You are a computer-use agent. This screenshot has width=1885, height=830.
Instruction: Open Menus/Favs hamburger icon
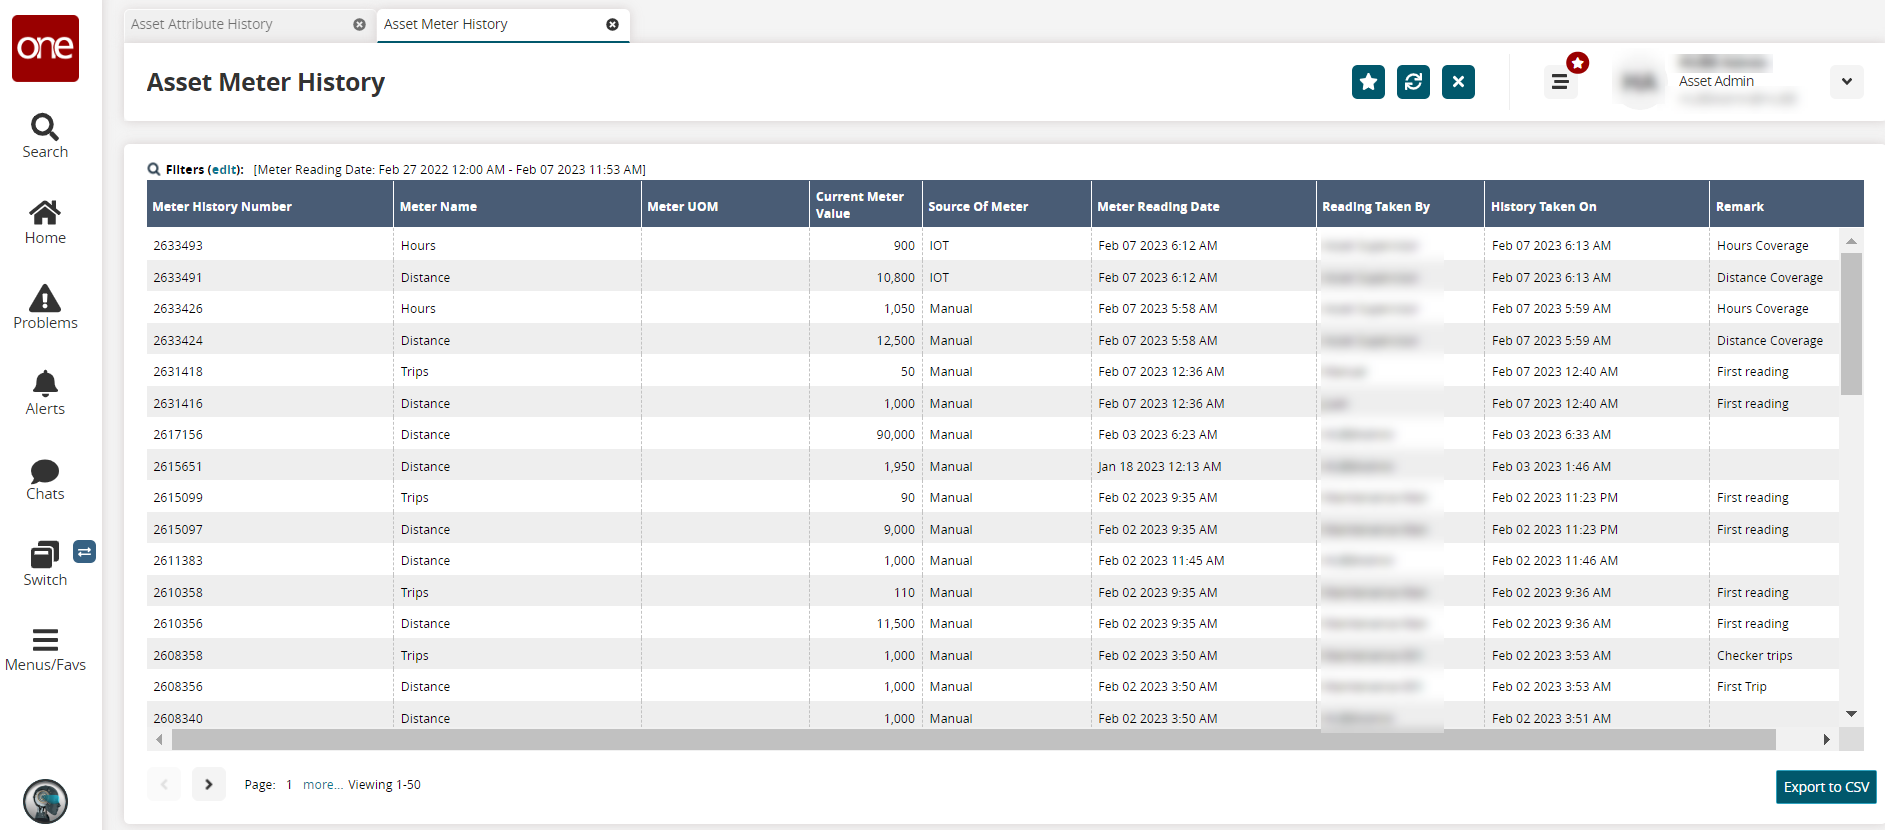[x=45, y=640]
